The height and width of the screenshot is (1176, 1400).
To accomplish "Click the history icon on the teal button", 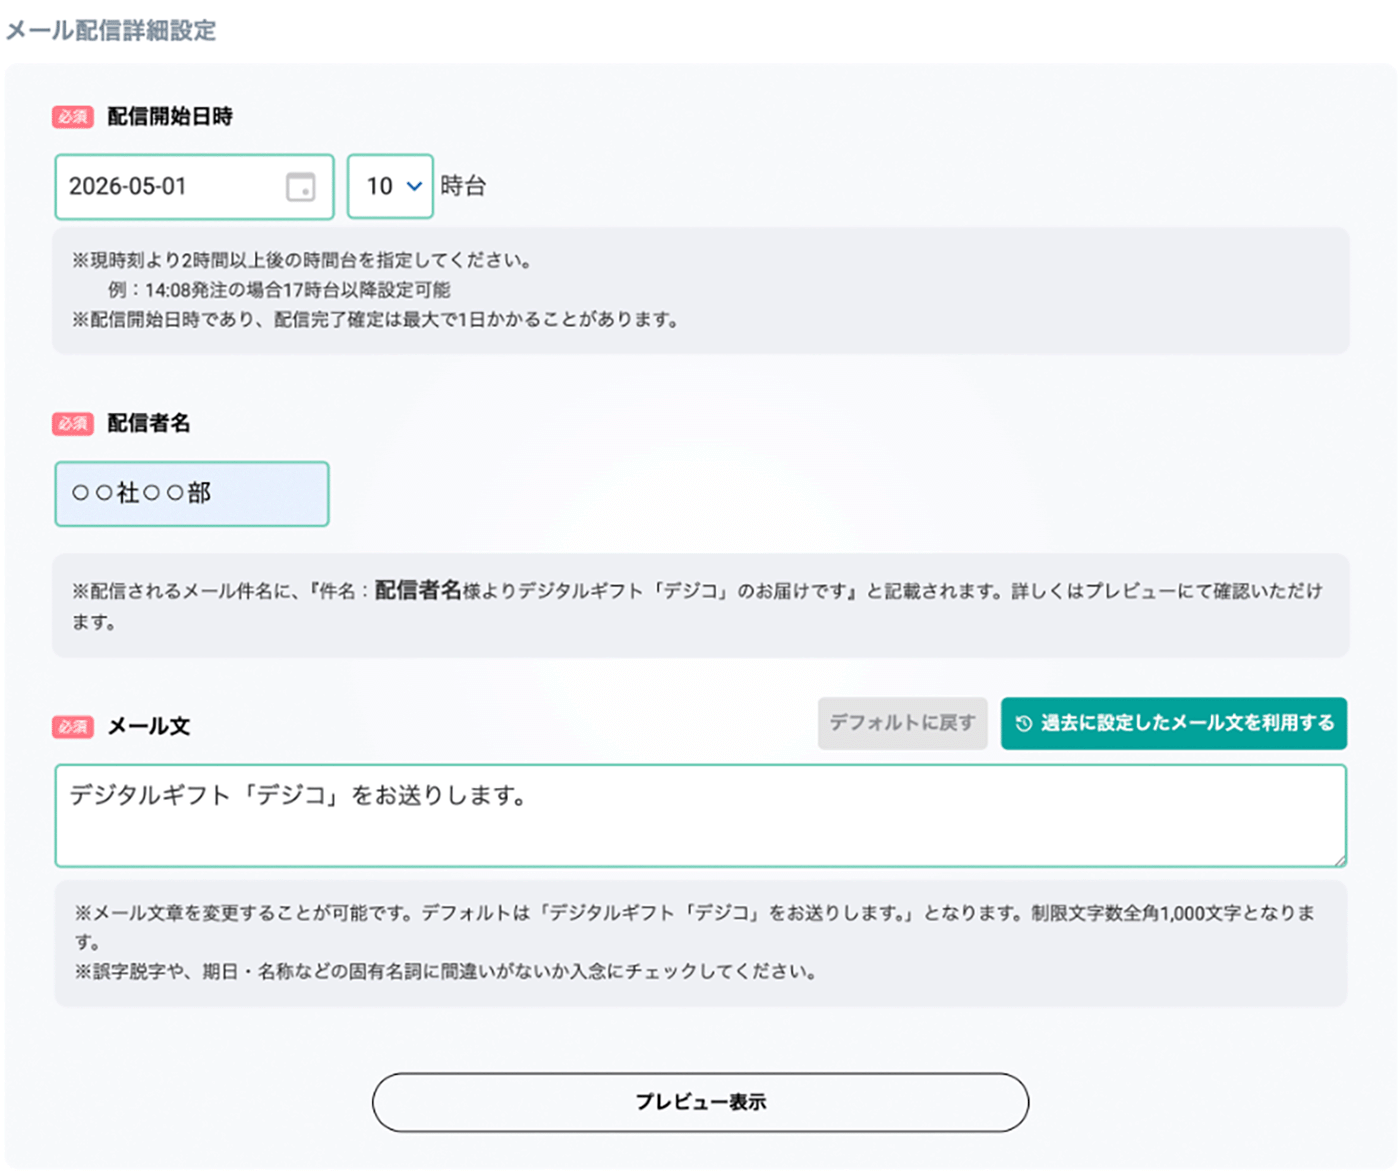I will (x=1023, y=724).
